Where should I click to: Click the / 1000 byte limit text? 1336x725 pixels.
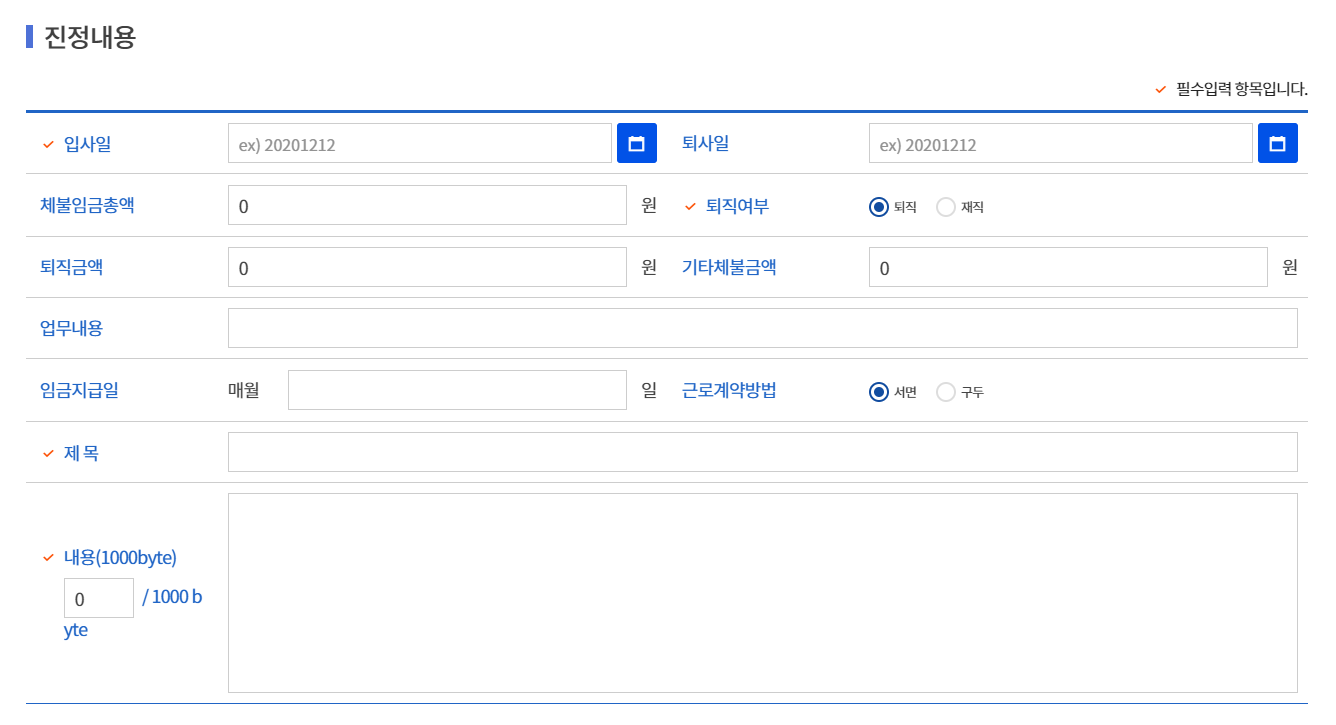click(172, 597)
